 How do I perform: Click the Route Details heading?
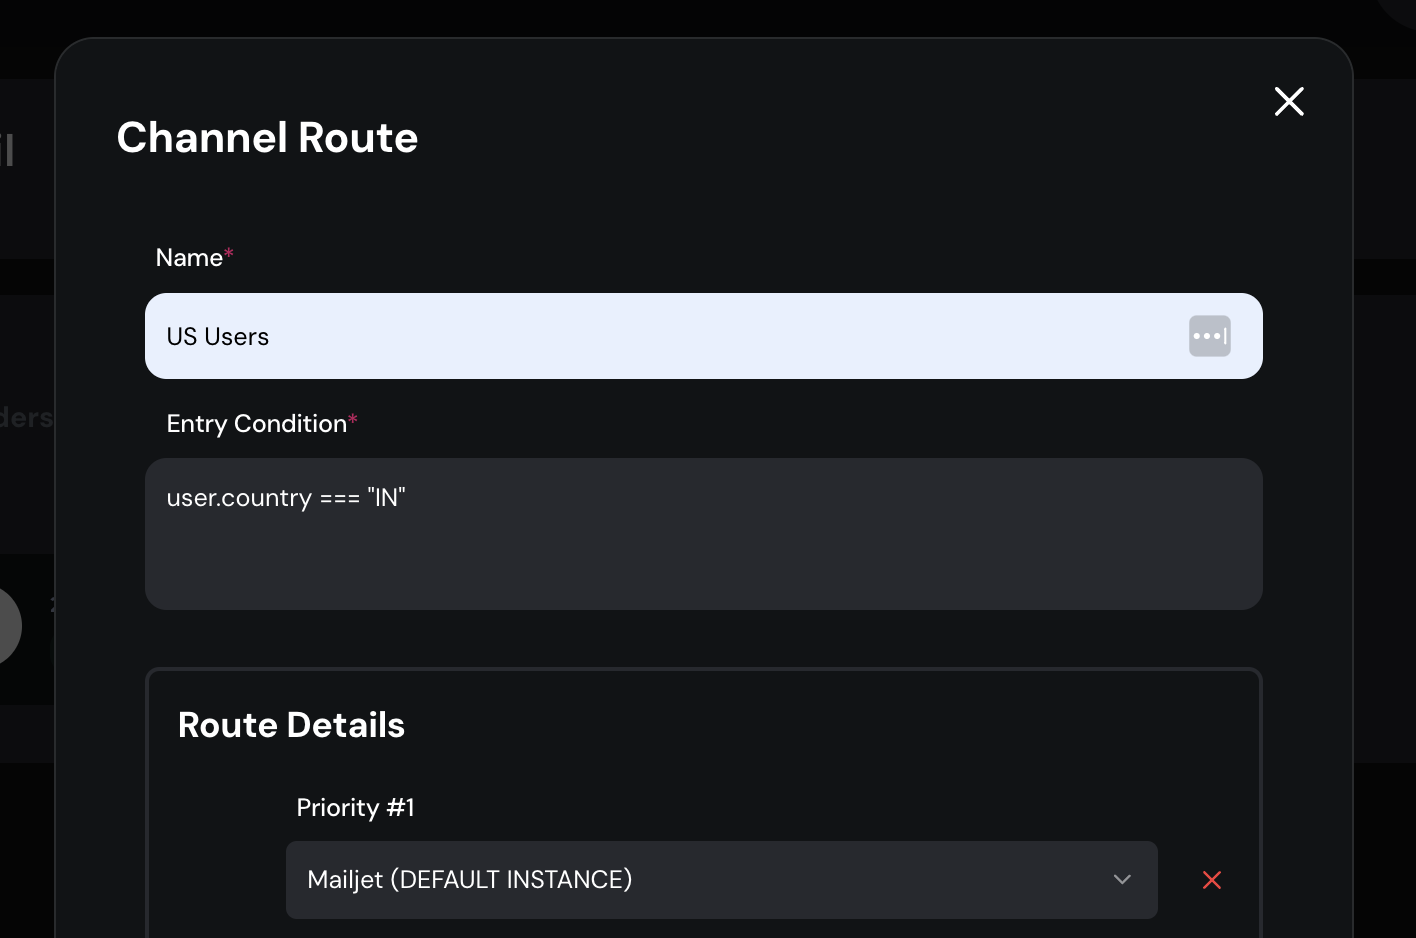point(291,725)
